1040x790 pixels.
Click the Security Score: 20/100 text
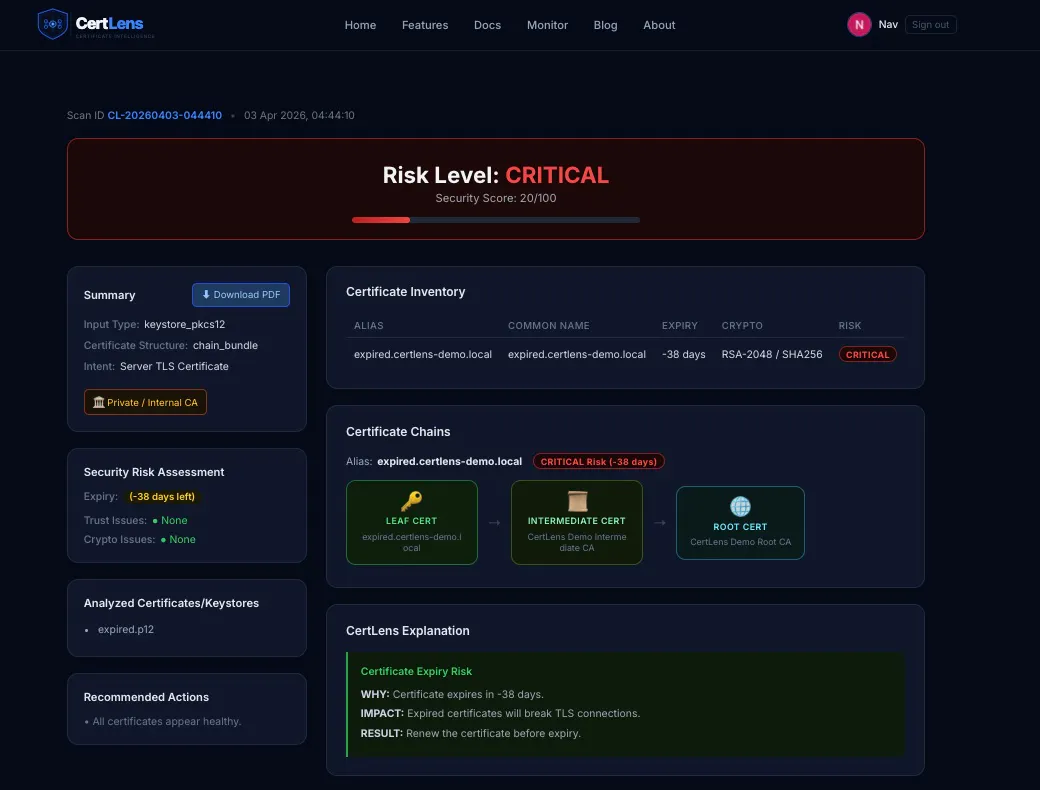coord(495,198)
